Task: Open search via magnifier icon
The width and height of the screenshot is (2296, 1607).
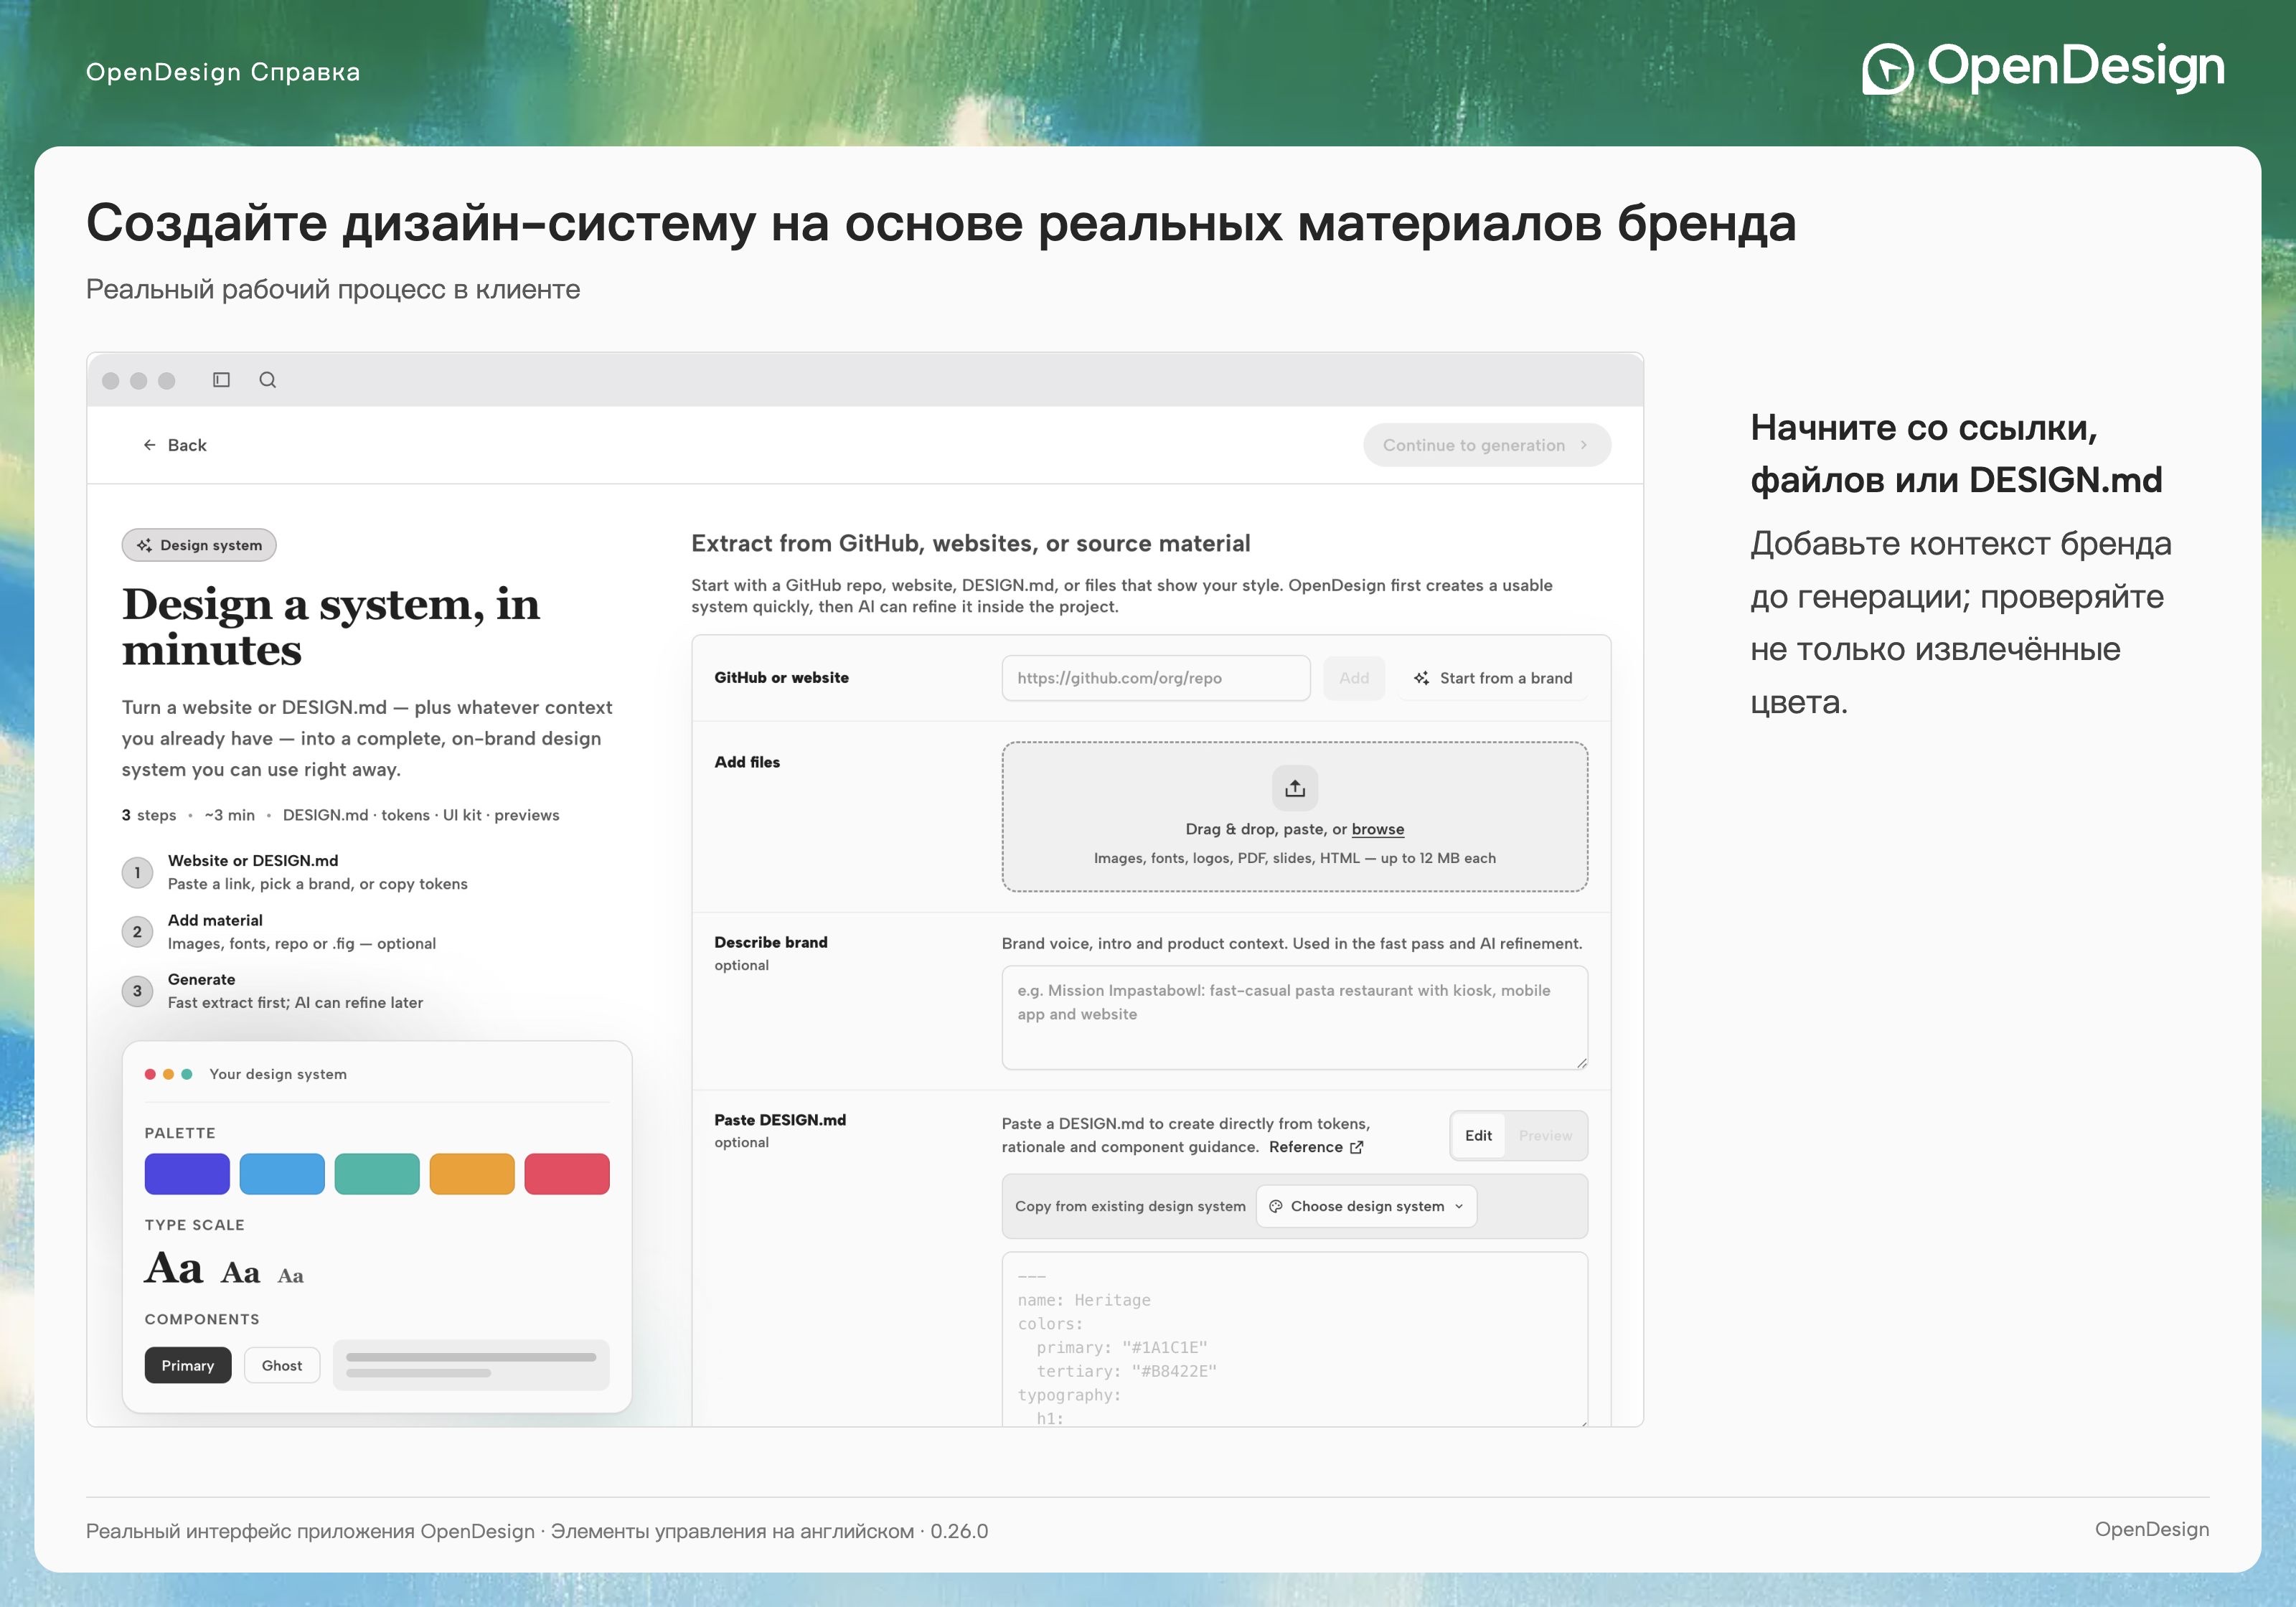Action: (267, 380)
